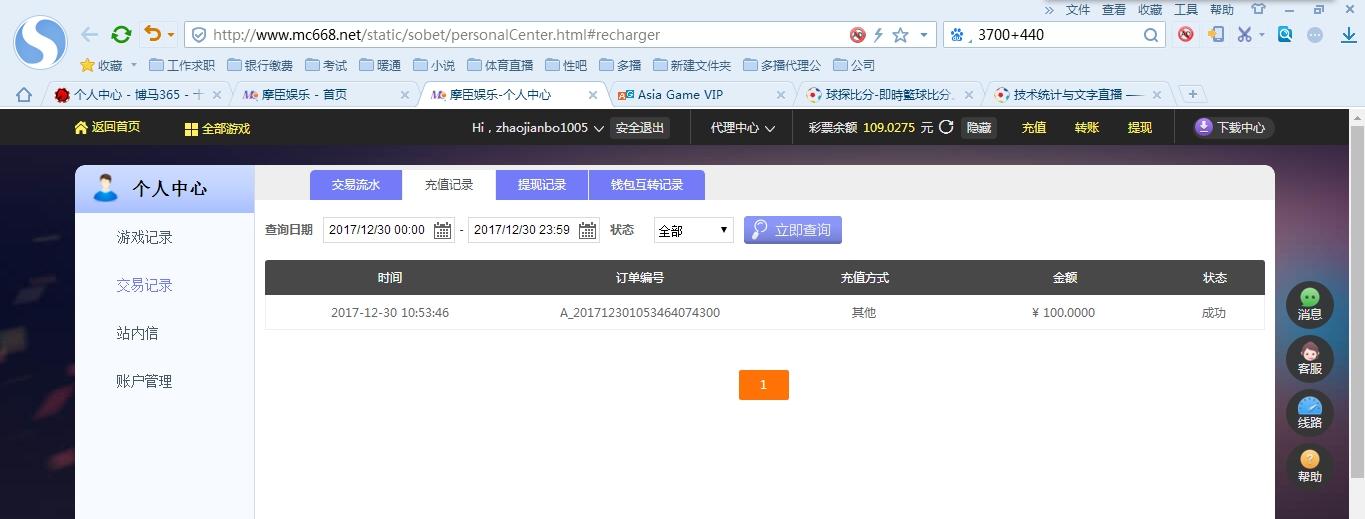
Task: Click the 立即查询 search button
Action: click(793, 230)
